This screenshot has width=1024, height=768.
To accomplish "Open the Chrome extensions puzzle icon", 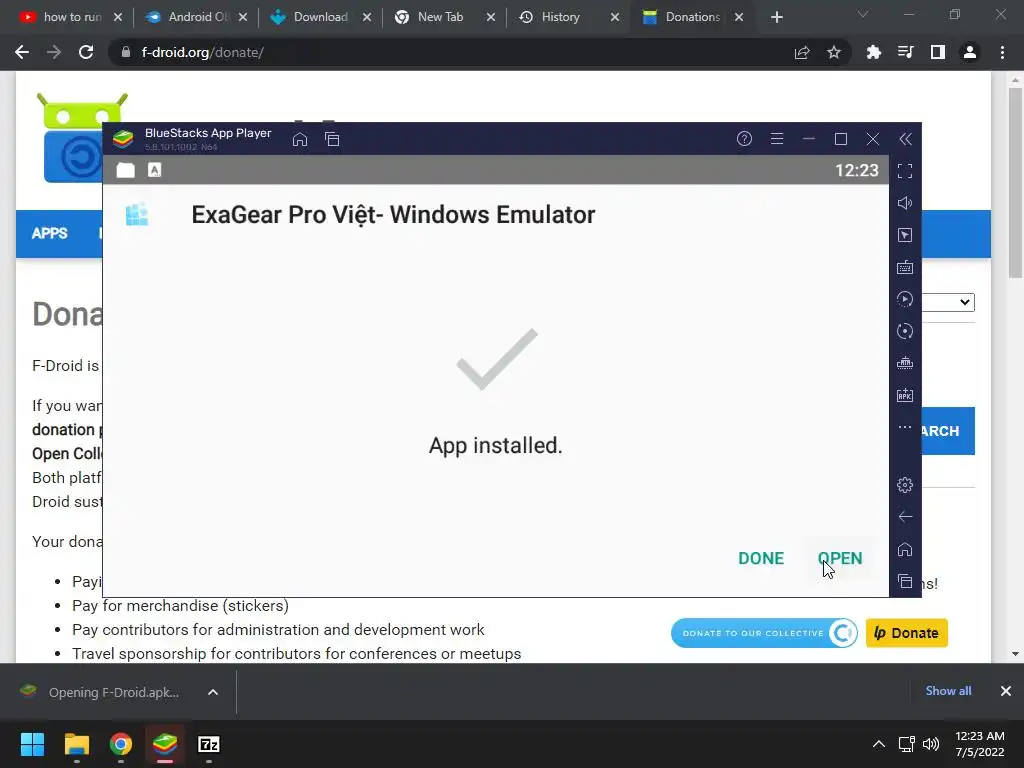I will point(873,52).
